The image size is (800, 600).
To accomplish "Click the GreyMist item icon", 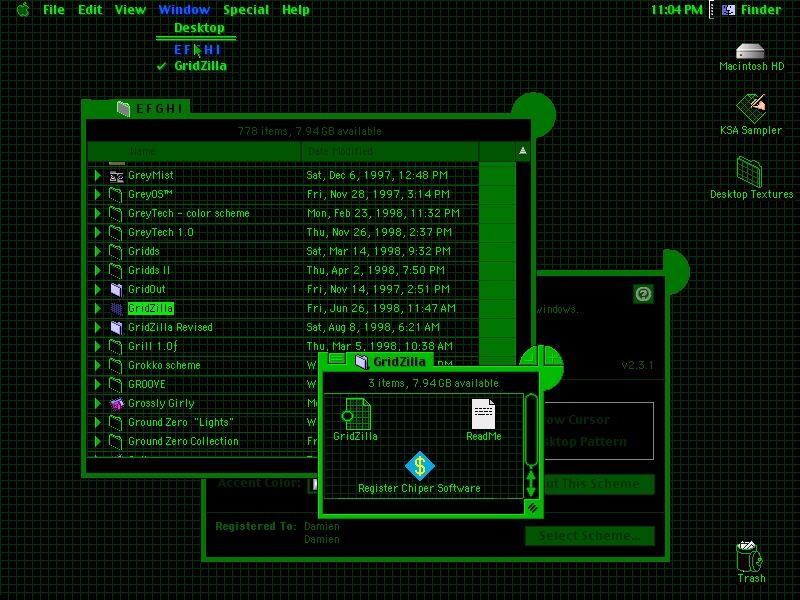I will click(116, 176).
